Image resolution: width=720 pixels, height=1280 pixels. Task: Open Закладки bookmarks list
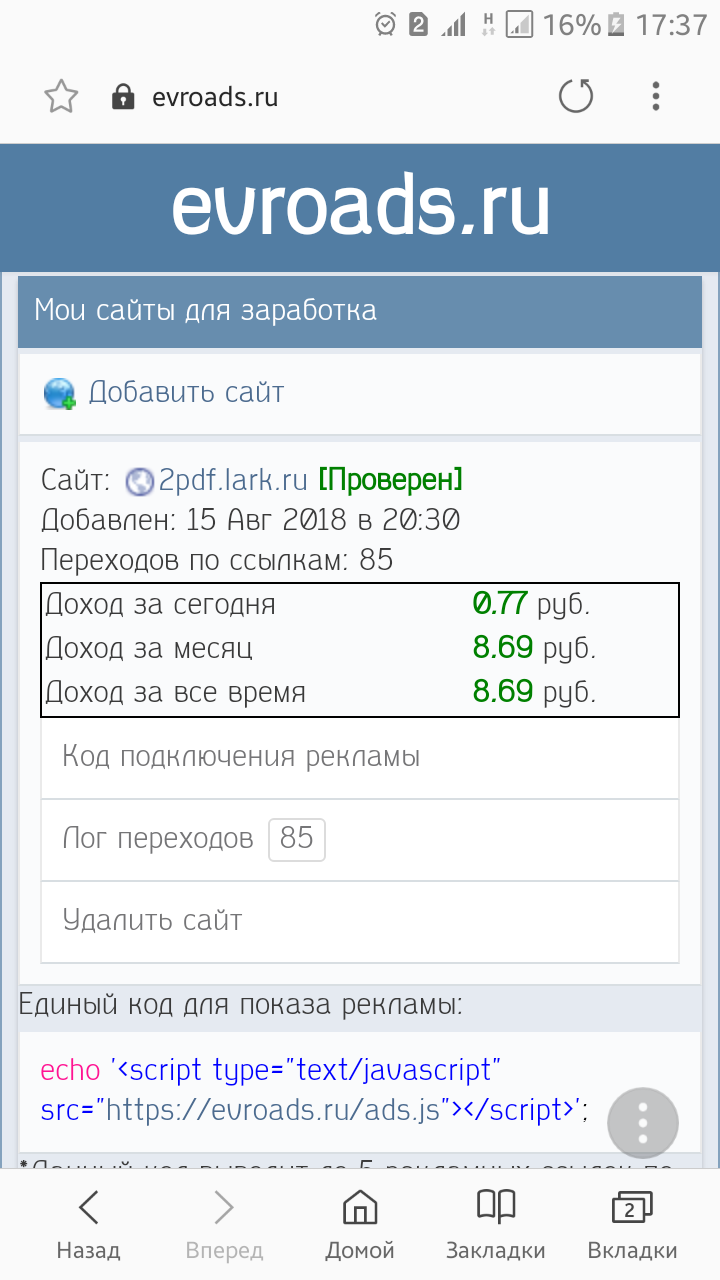tap(496, 1223)
